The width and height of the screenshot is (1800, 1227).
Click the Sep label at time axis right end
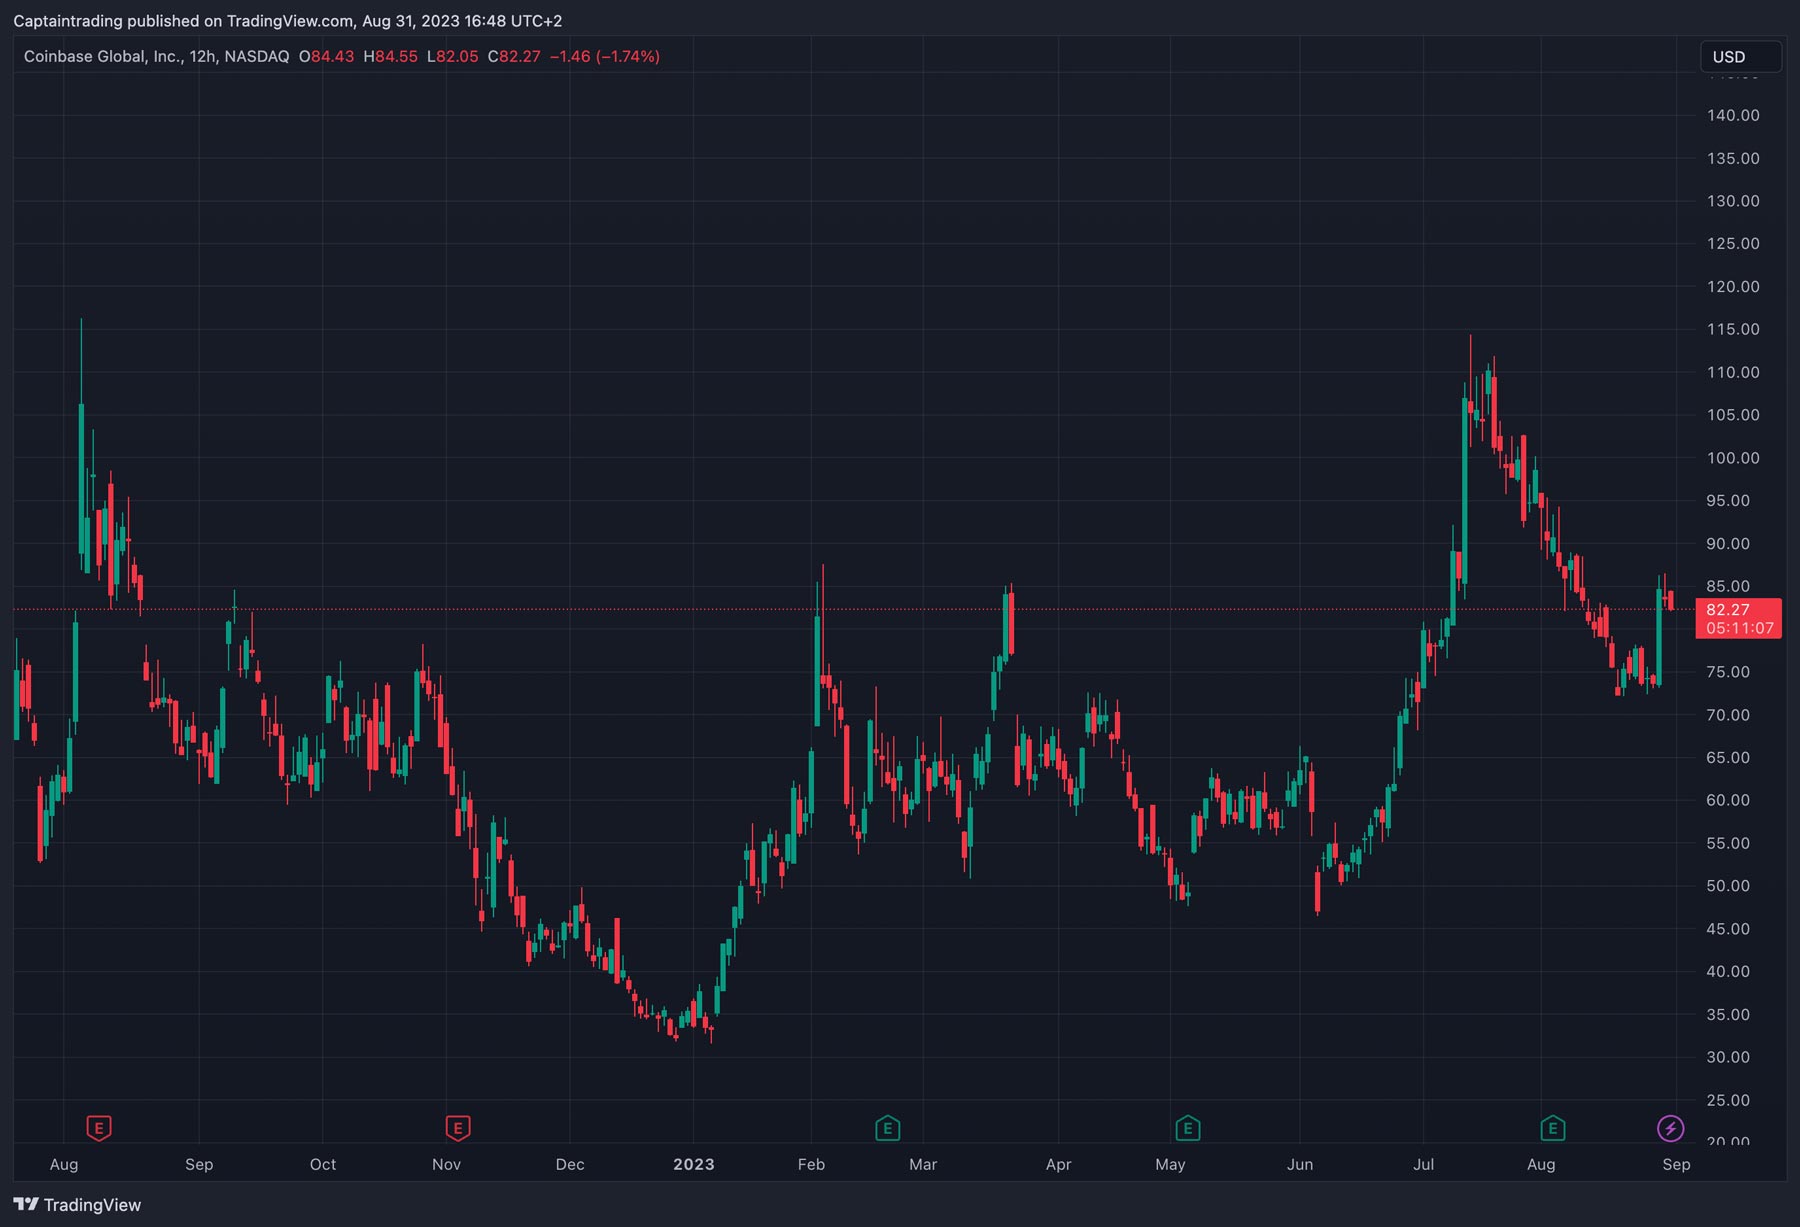point(1676,1164)
